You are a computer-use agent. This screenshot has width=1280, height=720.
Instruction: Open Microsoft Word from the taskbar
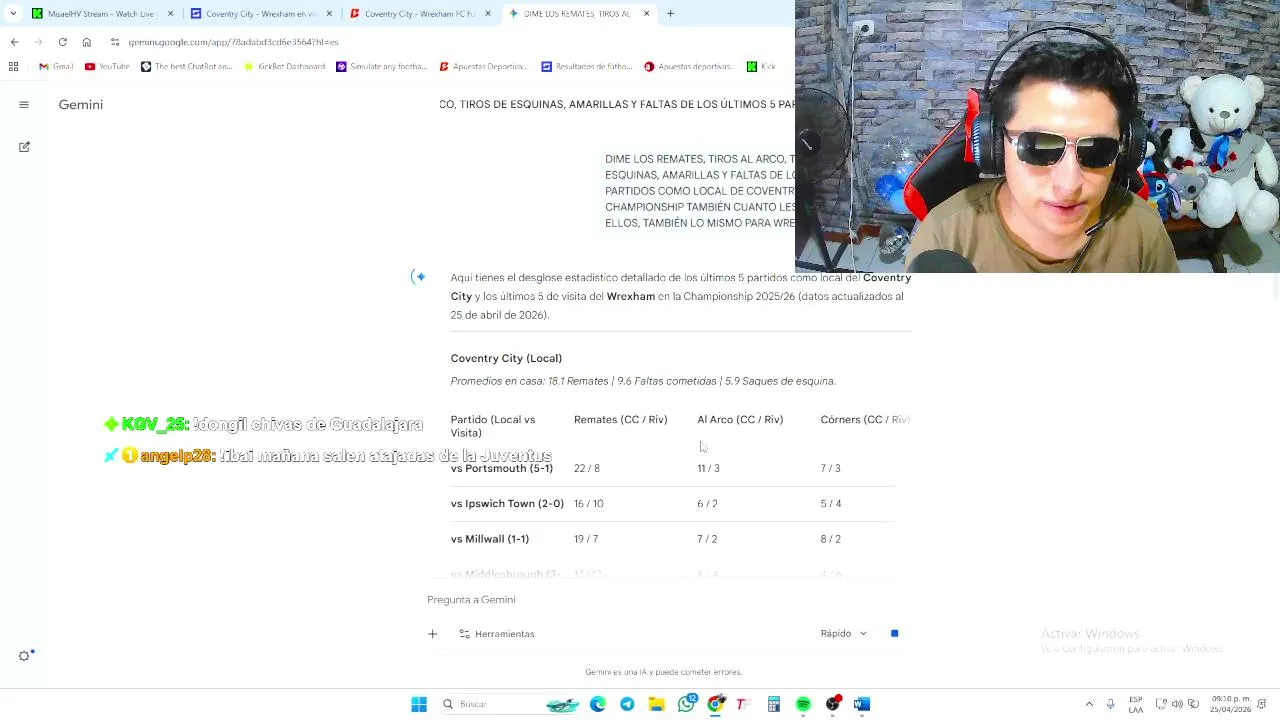tap(862, 704)
